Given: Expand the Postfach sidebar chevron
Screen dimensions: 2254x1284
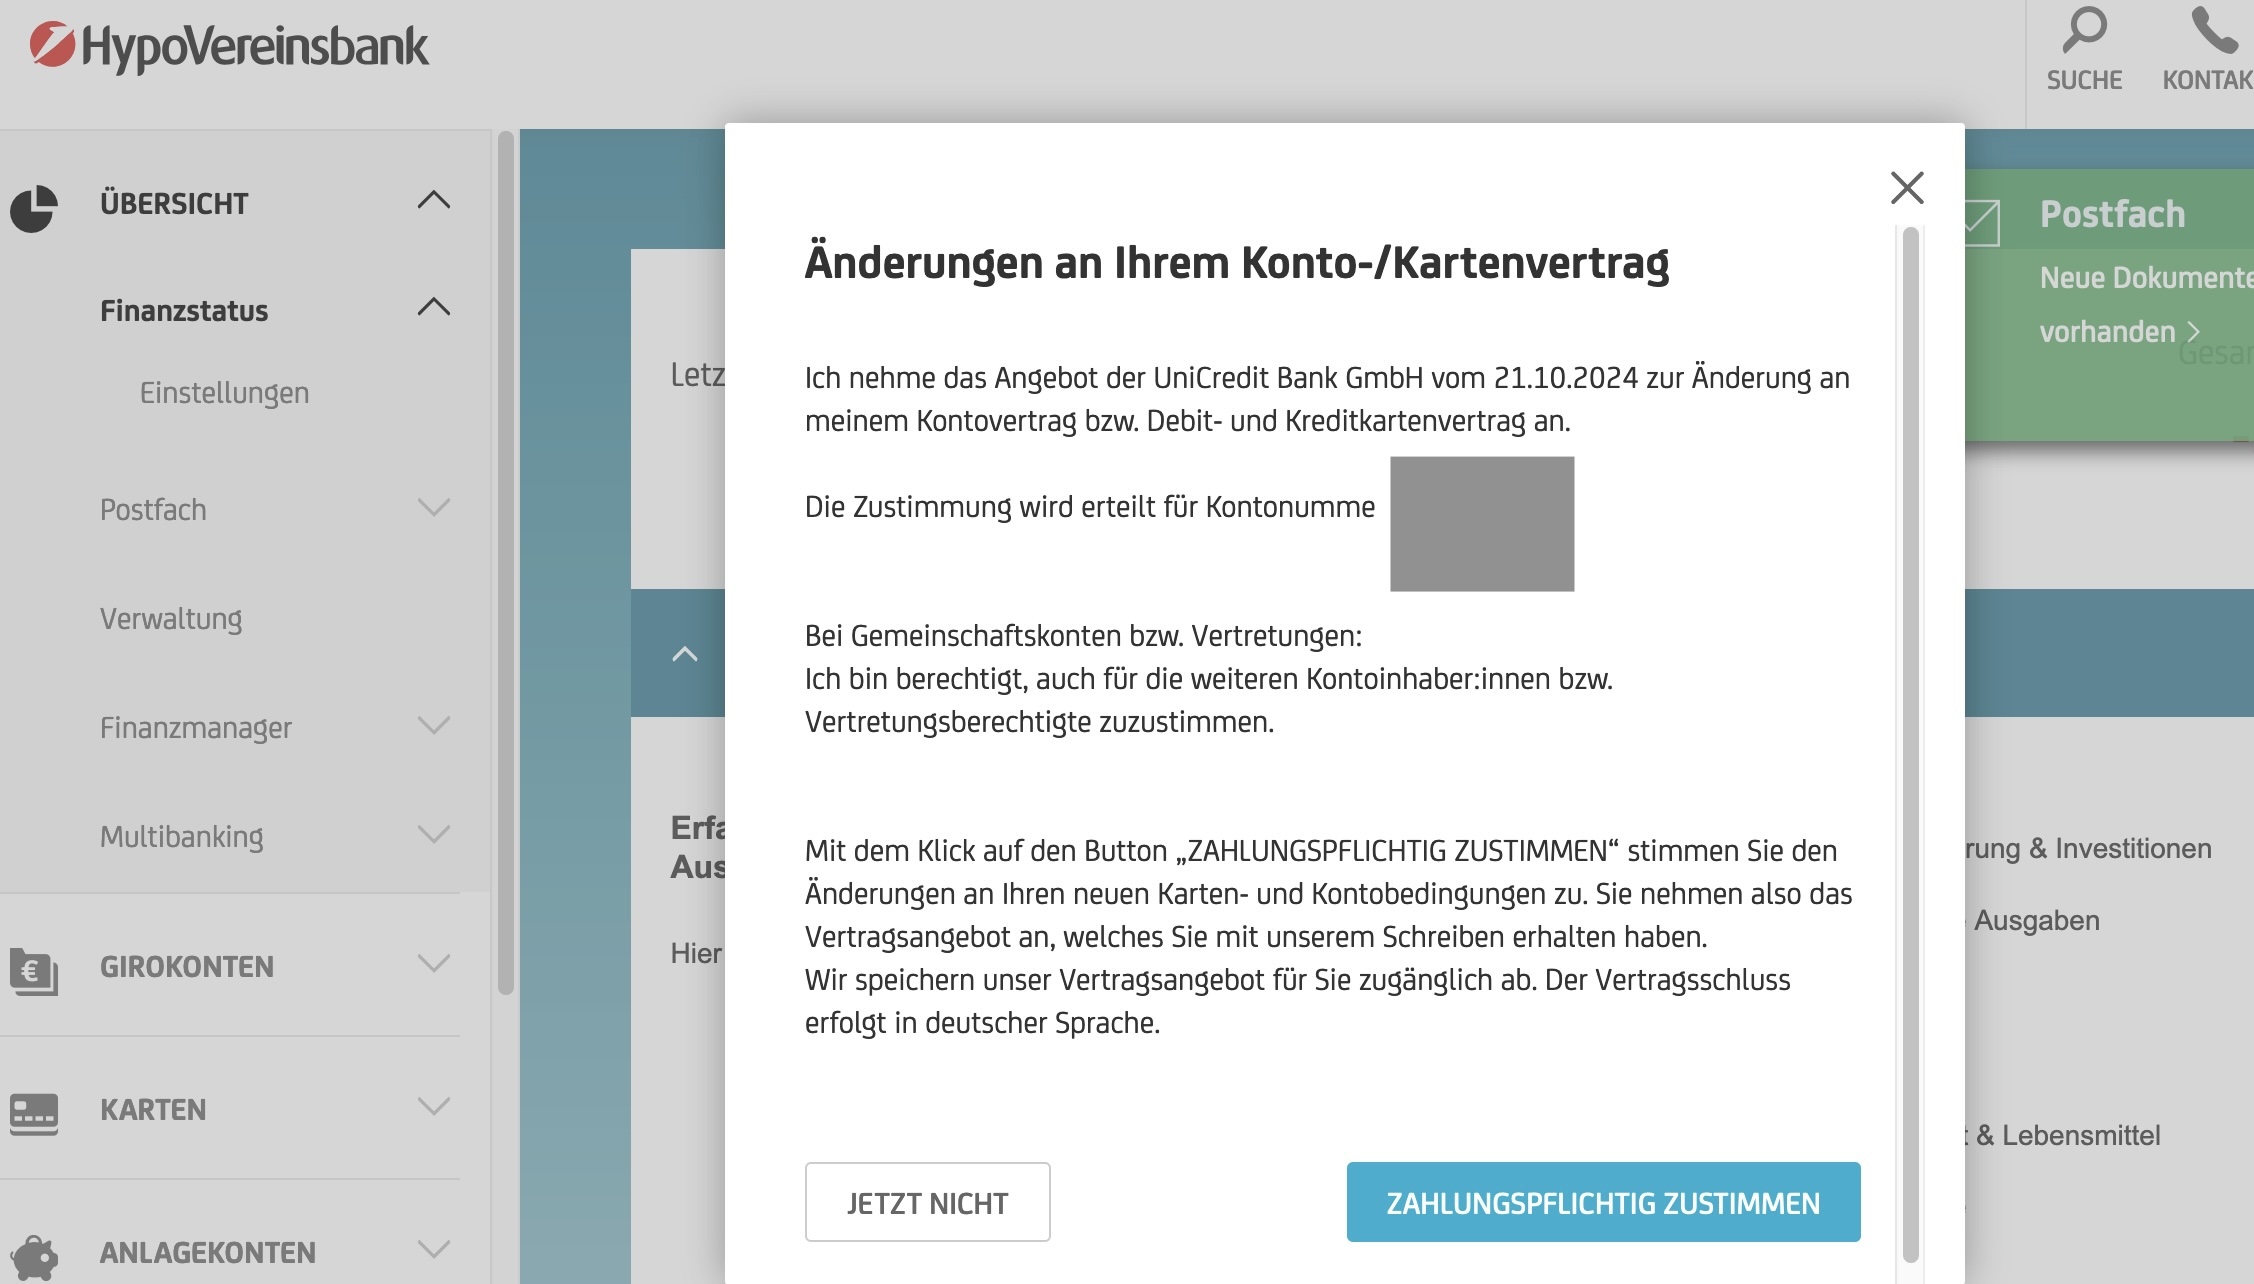Looking at the screenshot, I should [433, 507].
